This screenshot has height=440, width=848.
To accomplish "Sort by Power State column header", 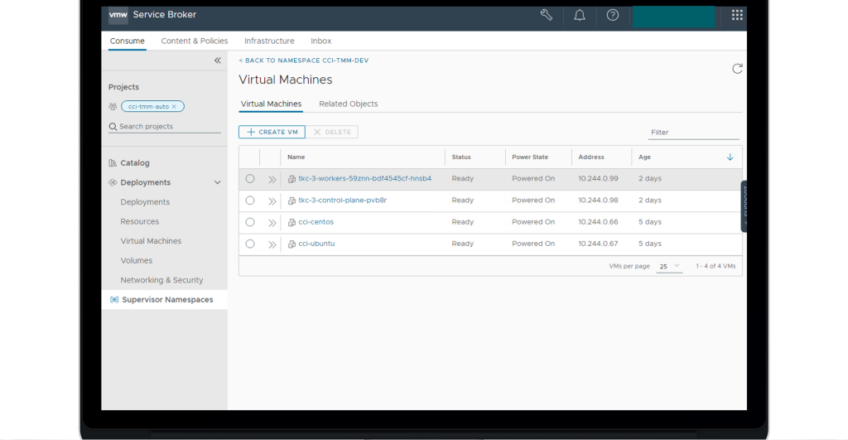I will click(x=530, y=157).
